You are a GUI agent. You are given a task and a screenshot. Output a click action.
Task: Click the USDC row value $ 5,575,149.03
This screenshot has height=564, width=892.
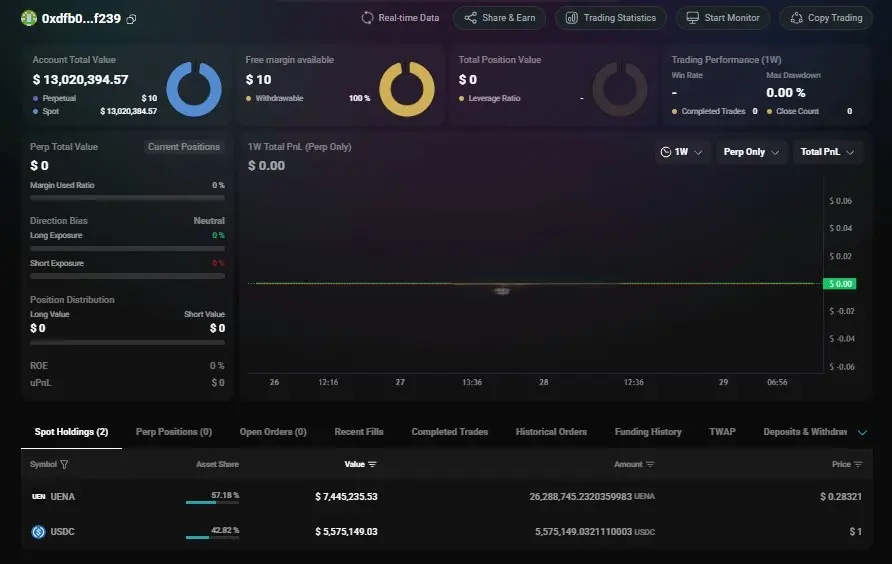pos(346,532)
